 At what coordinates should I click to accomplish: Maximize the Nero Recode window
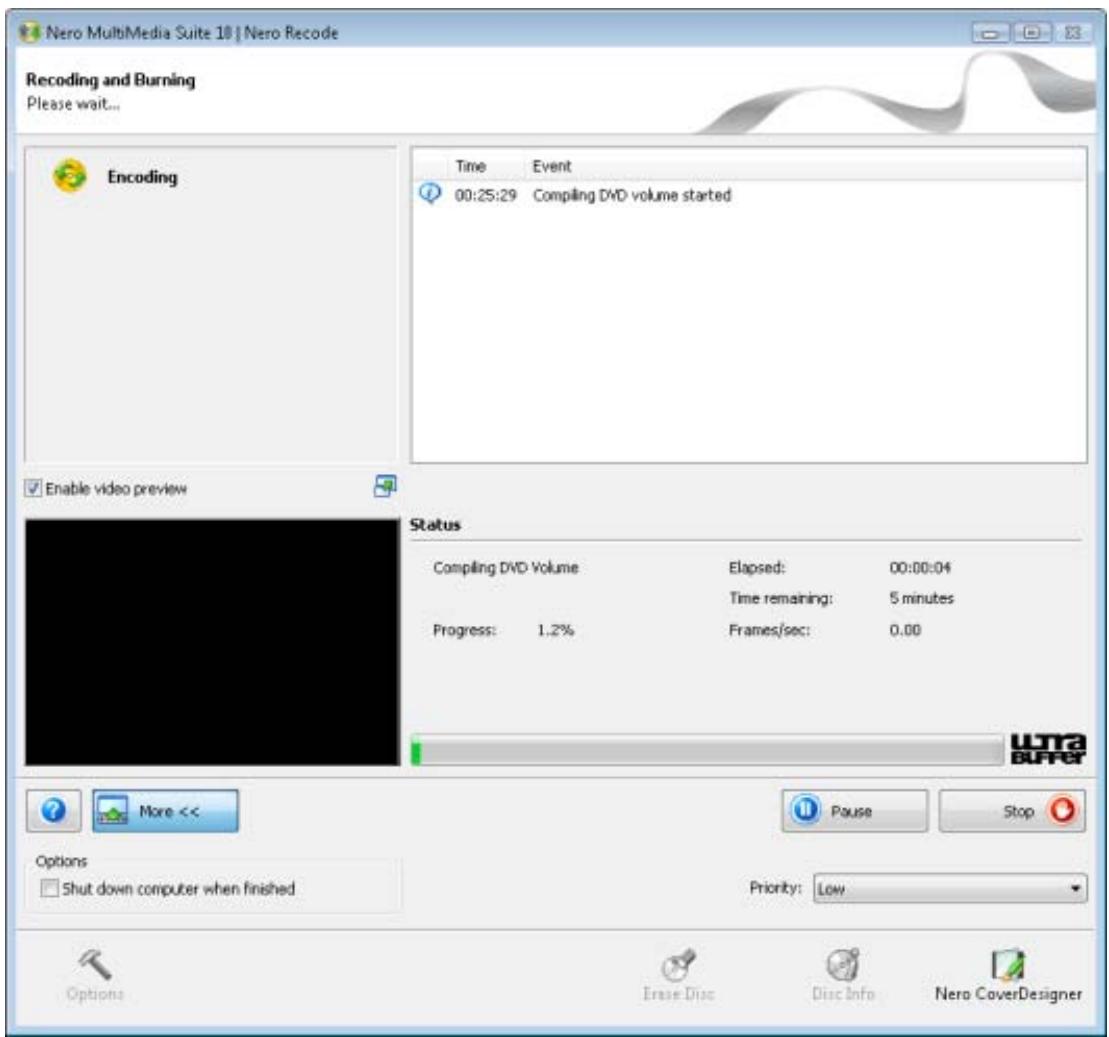point(1032,33)
